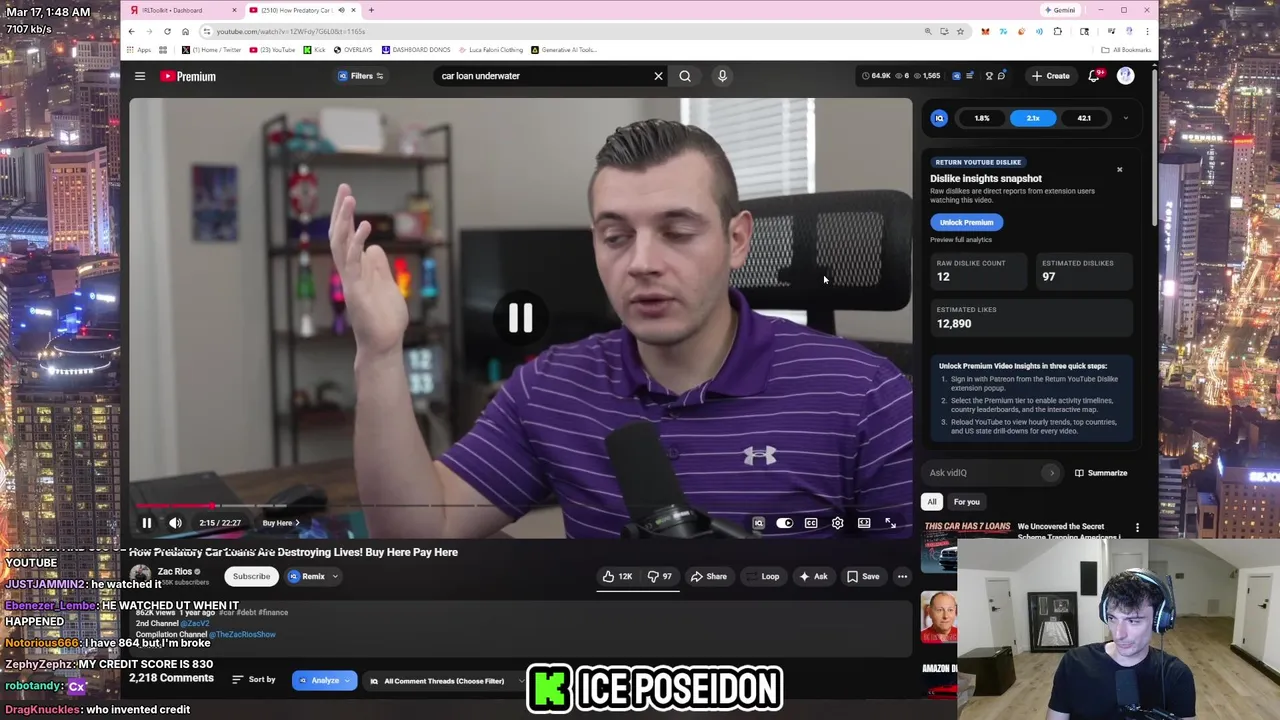Pause the video with the control bar button
This screenshot has width=1280, height=720.
pyautogui.click(x=146, y=523)
